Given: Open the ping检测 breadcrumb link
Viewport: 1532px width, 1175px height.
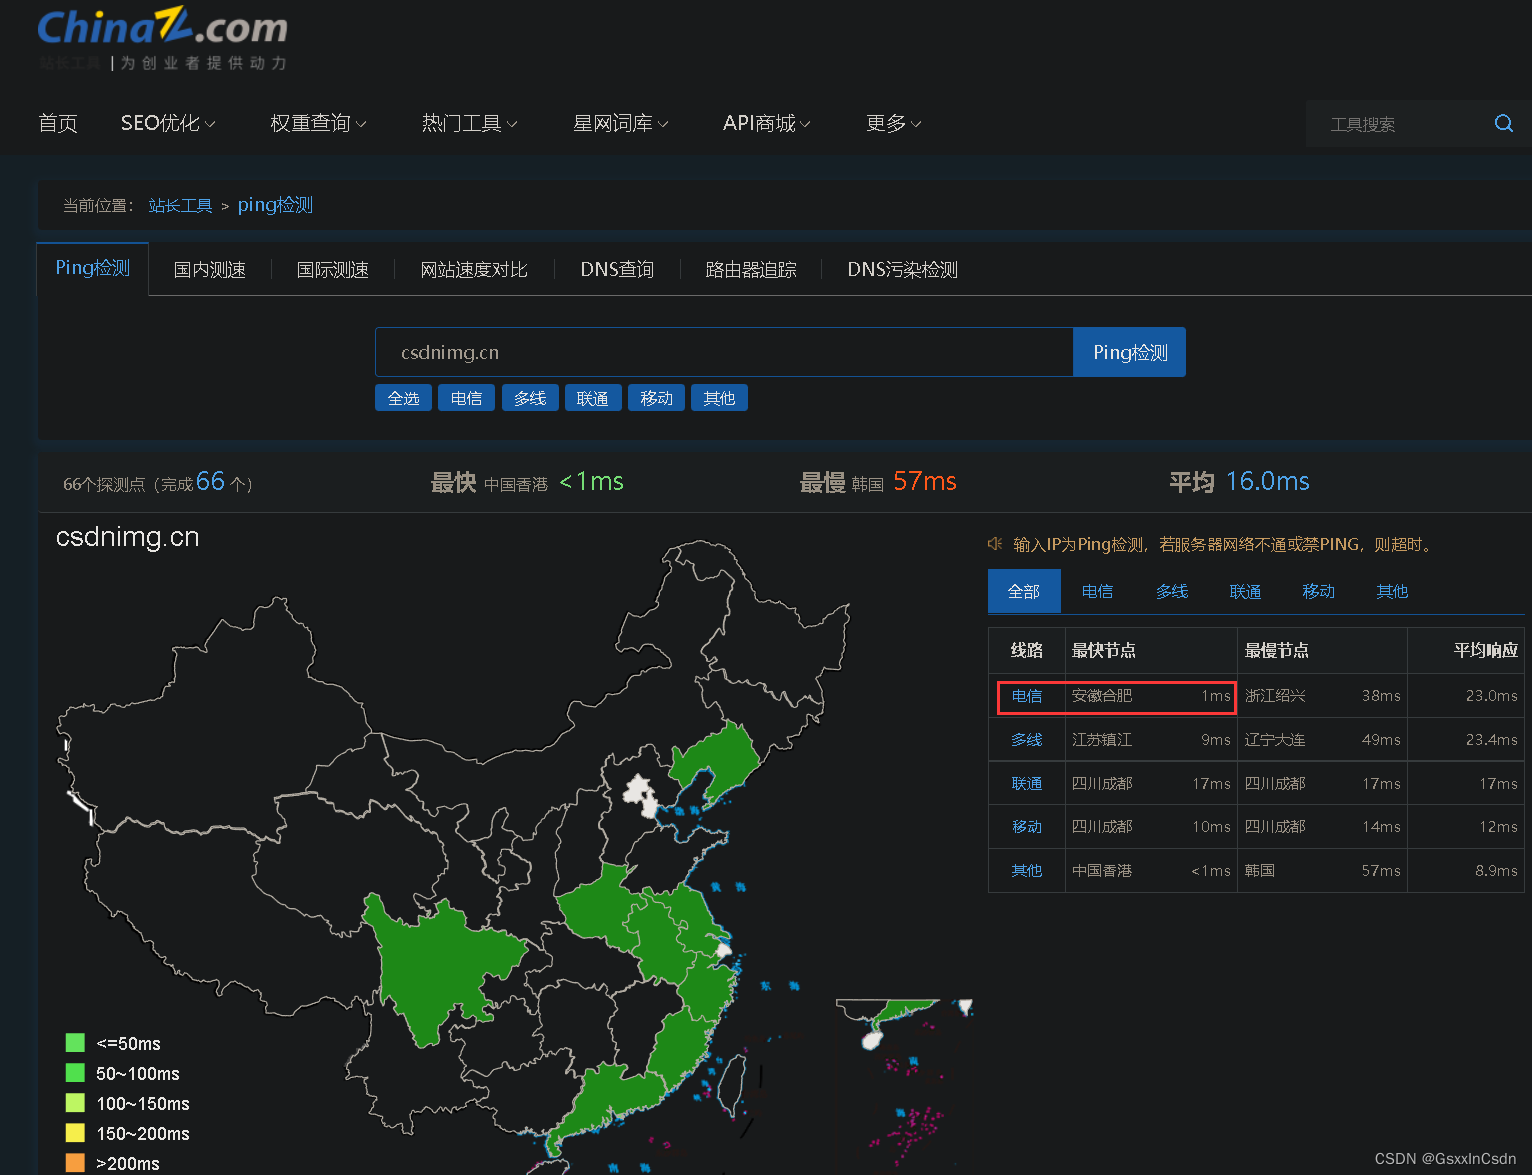Looking at the screenshot, I should click(275, 205).
